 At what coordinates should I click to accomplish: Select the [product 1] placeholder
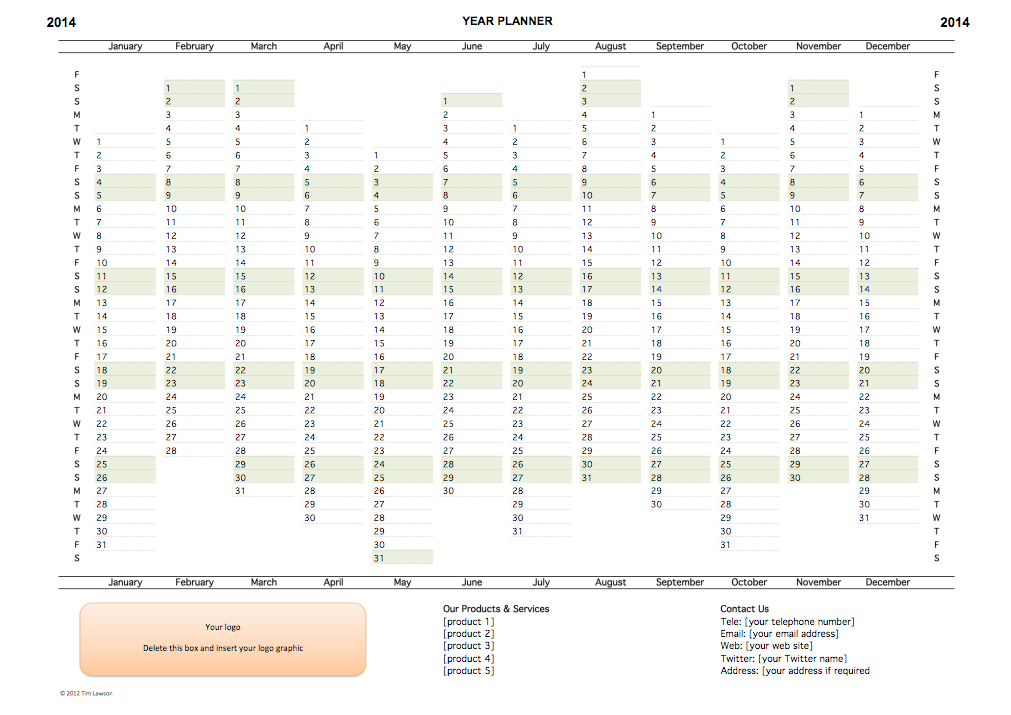click(x=468, y=622)
